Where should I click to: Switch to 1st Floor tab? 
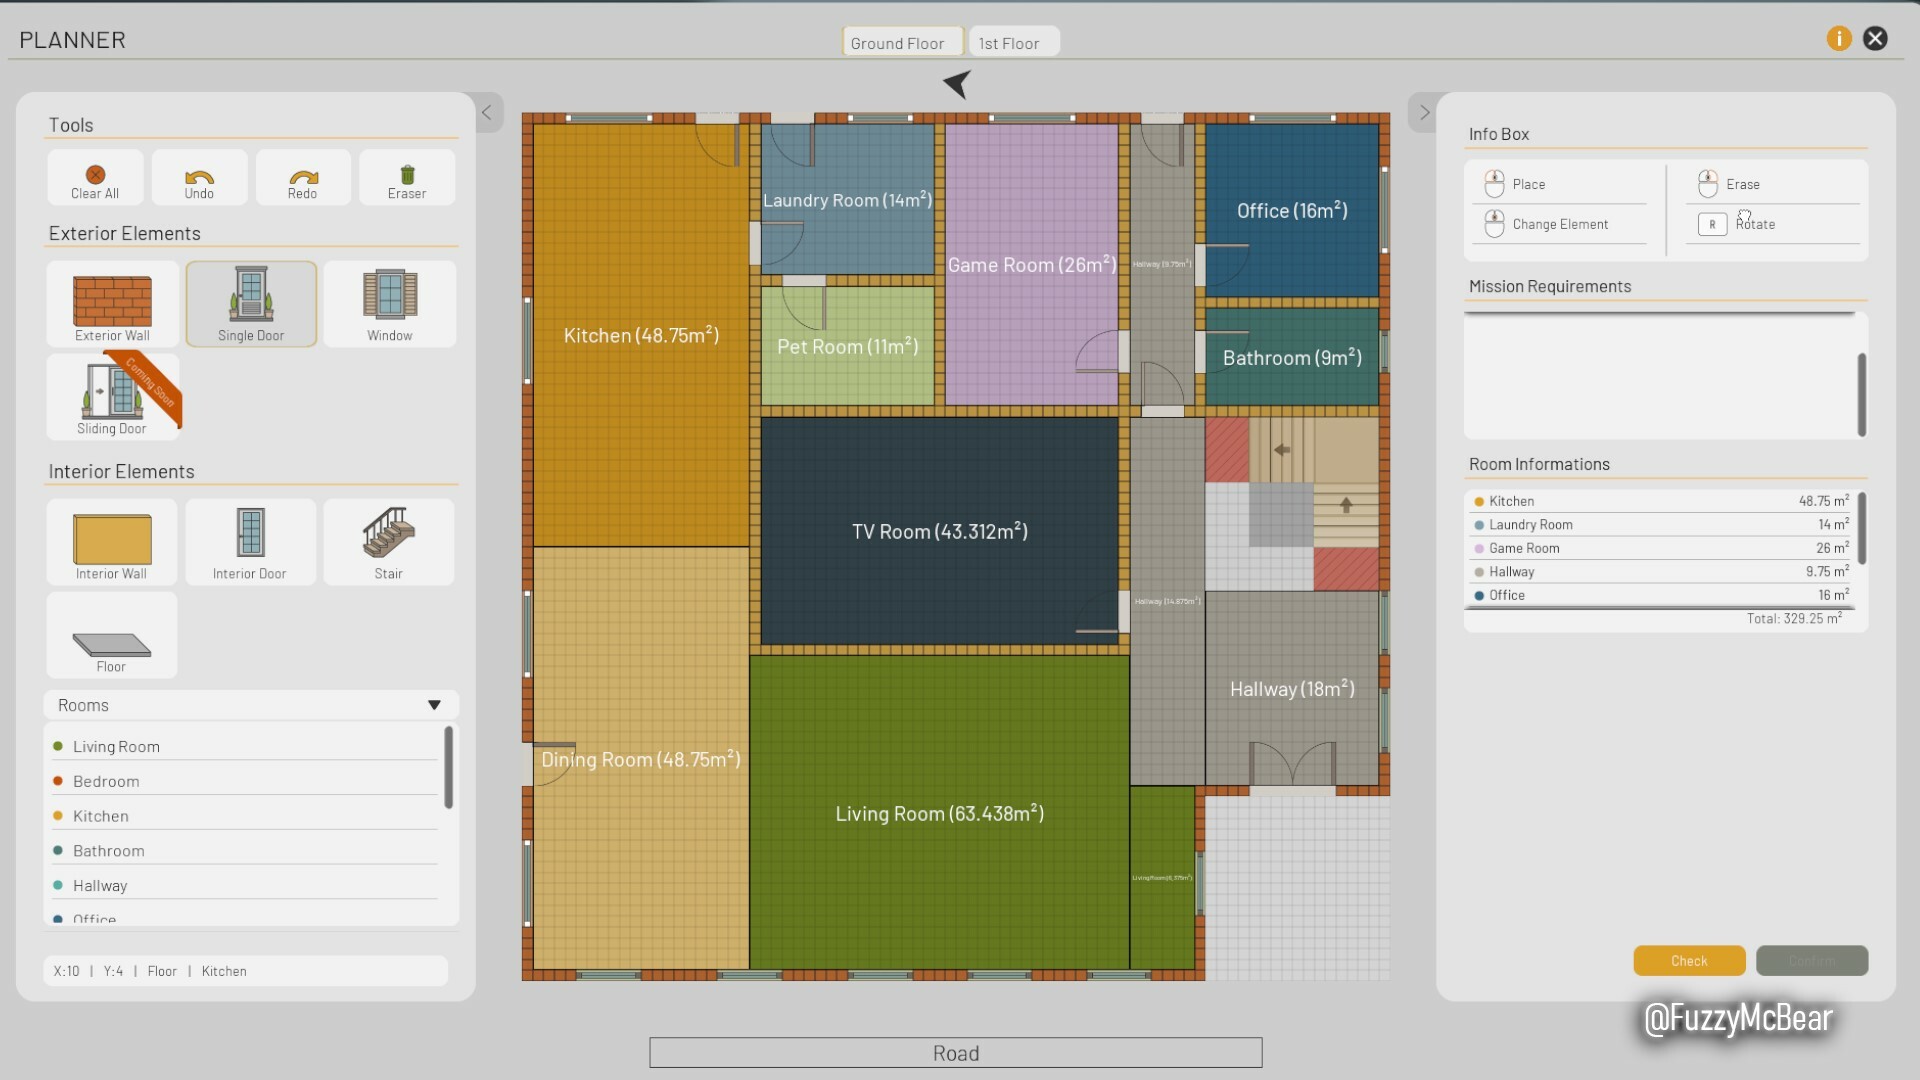point(1009,41)
